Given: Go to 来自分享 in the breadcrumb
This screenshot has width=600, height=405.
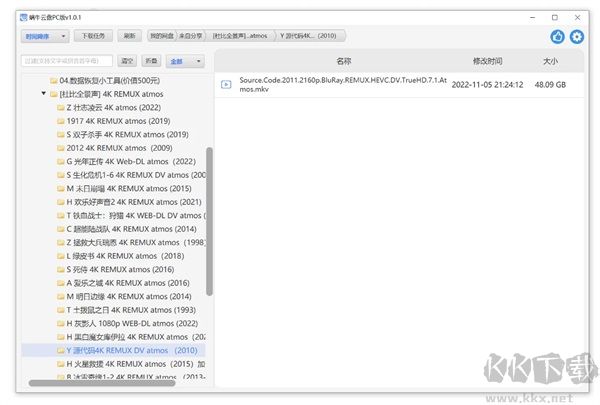Looking at the screenshot, I should coord(191,36).
